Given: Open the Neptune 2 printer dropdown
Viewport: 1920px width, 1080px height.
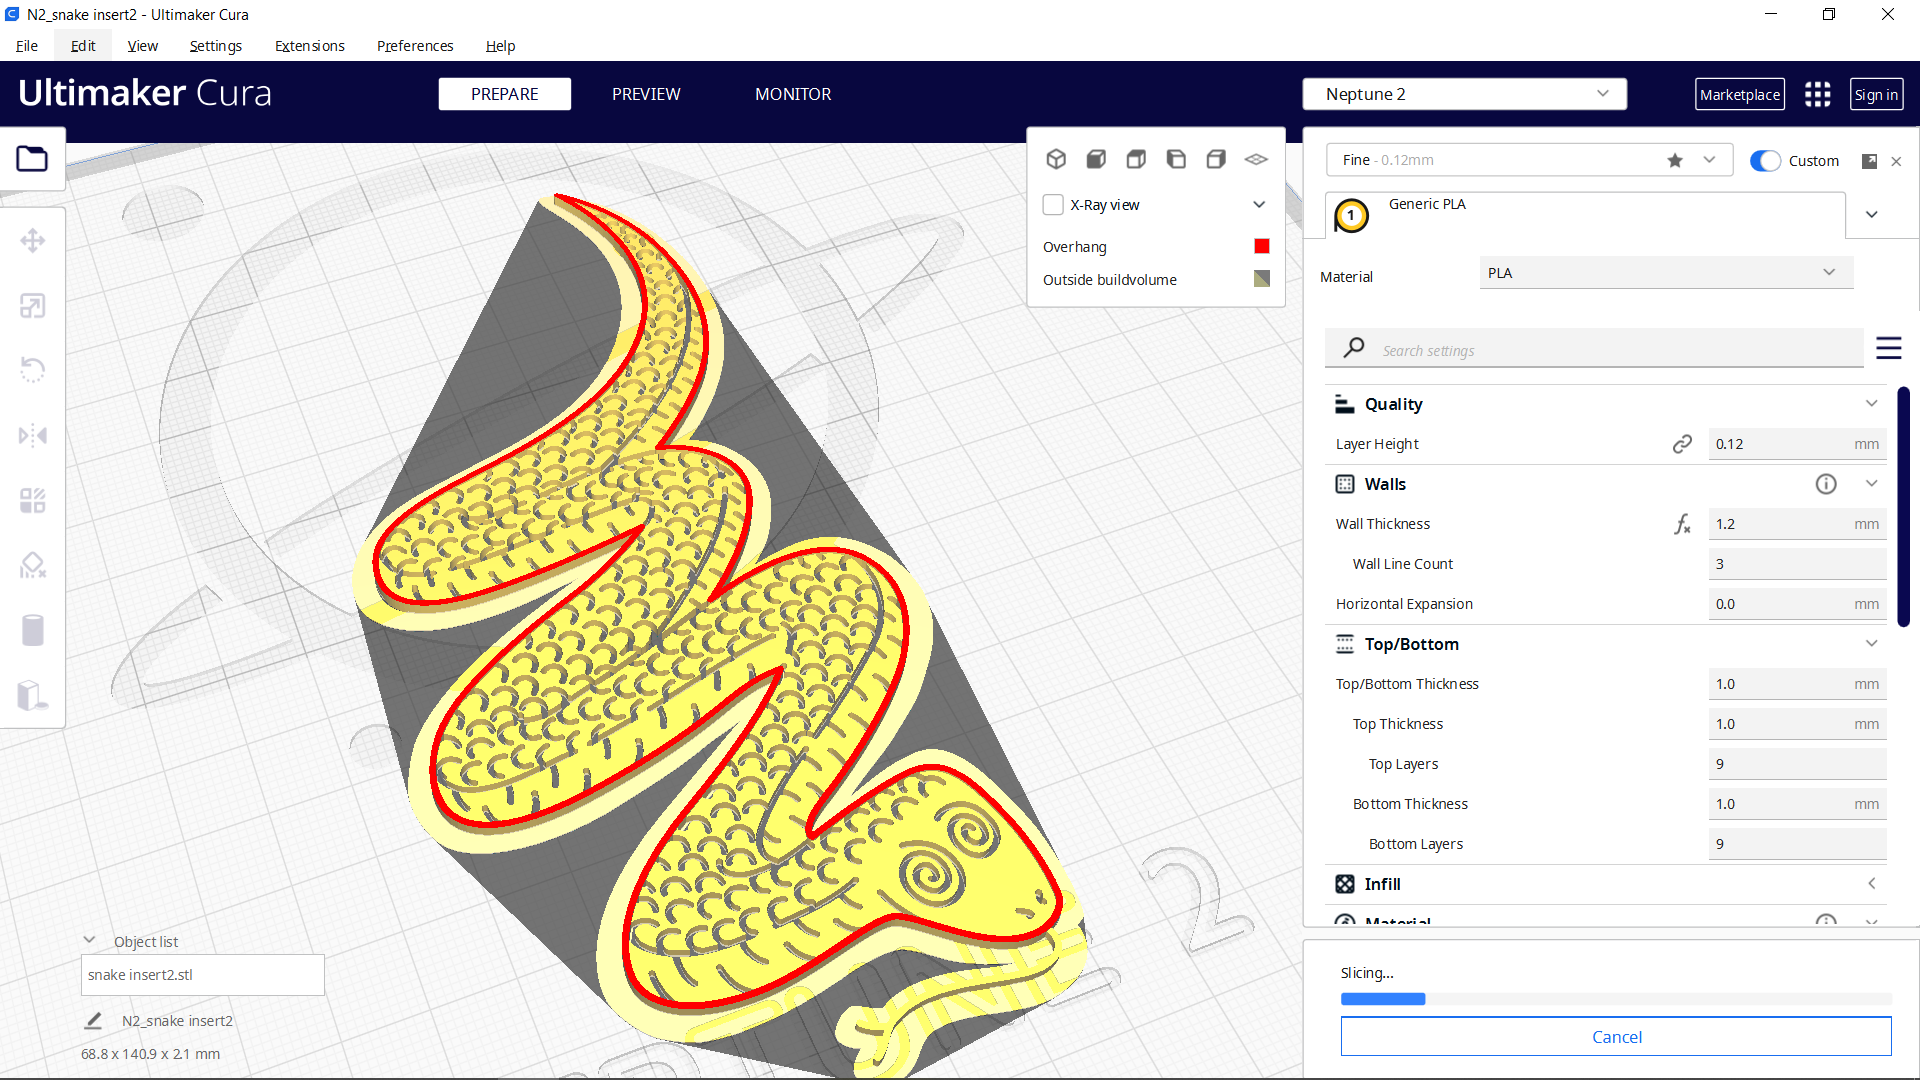Looking at the screenshot, I should click(1463, 93).
